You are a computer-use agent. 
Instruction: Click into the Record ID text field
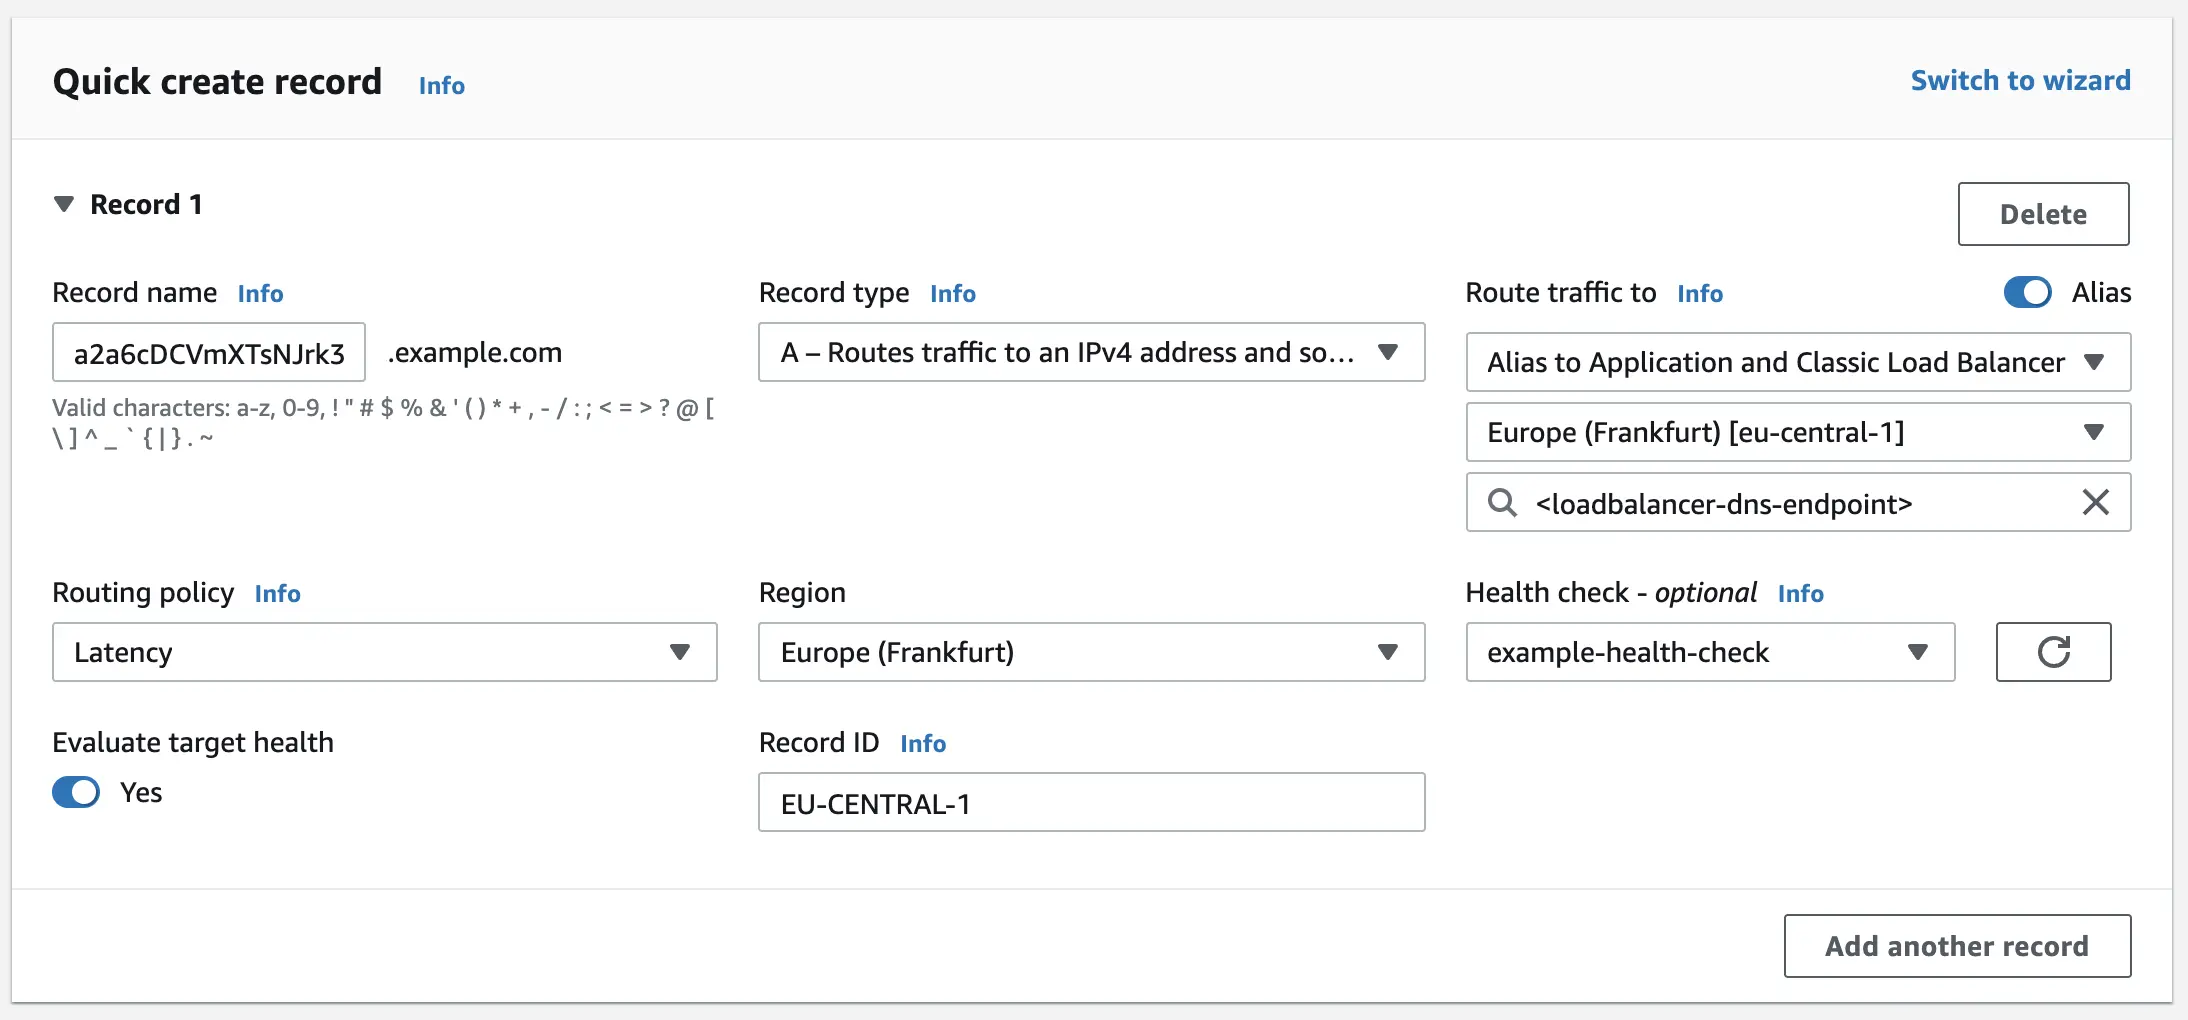click(1091, 803)
